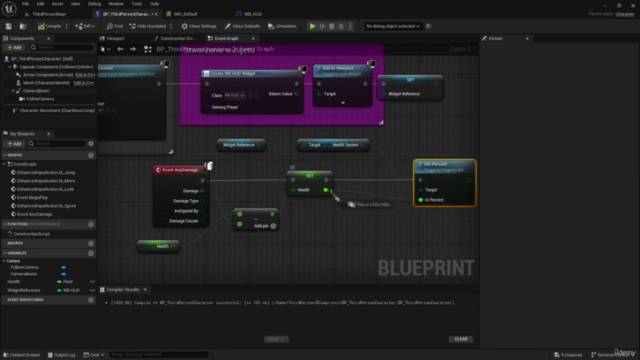640x360 pixels.
Task: Select the Set Percent node header
Action: click(x=444, y=167)
